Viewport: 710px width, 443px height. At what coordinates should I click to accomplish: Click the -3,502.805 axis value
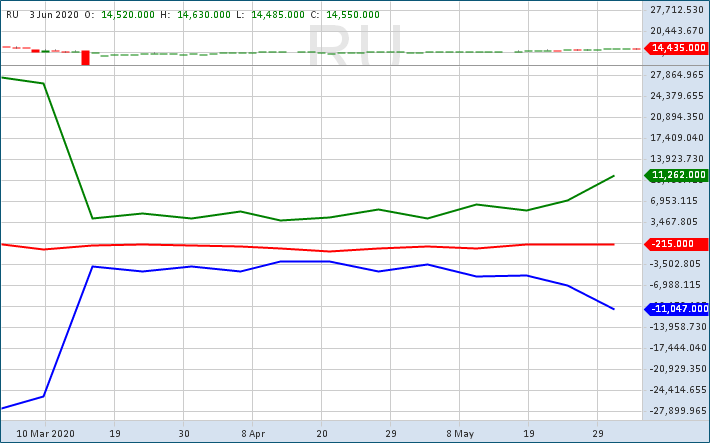[x=675, y=264]
